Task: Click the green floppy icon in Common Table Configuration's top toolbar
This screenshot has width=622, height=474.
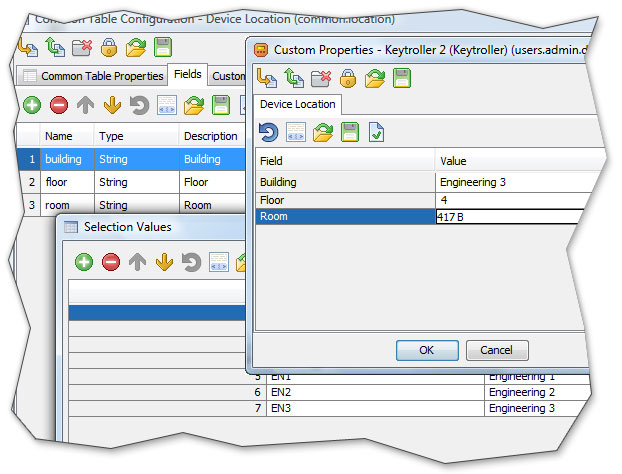Action: tap(163, 48)
